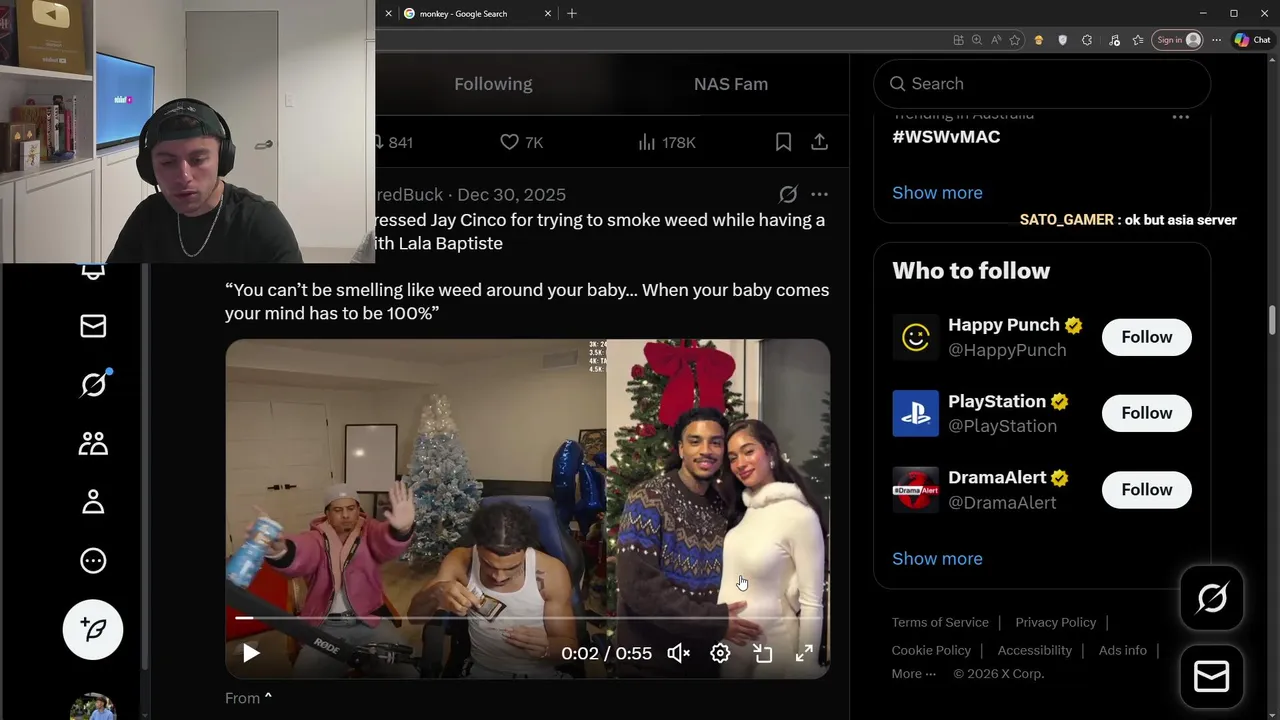Image resolution: width=1280 pixels, height=720 pixels.
Task: Open DramaAlert profile avatar
Action: pyautogui.click(x=915, y=489)
